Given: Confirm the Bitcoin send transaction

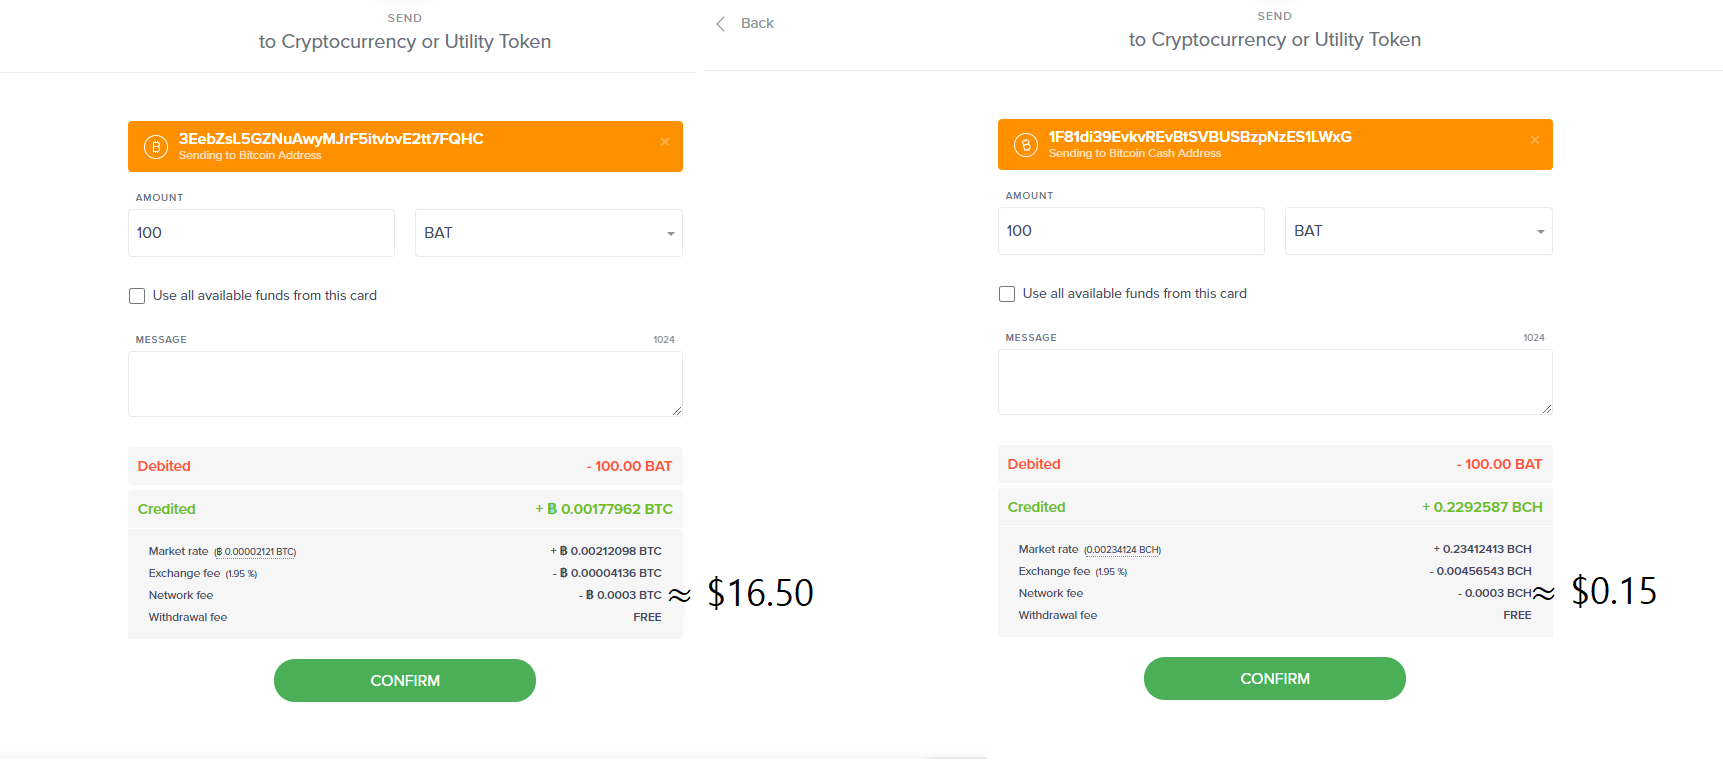Looking at the screenshot, I should [x=405, y=680].
